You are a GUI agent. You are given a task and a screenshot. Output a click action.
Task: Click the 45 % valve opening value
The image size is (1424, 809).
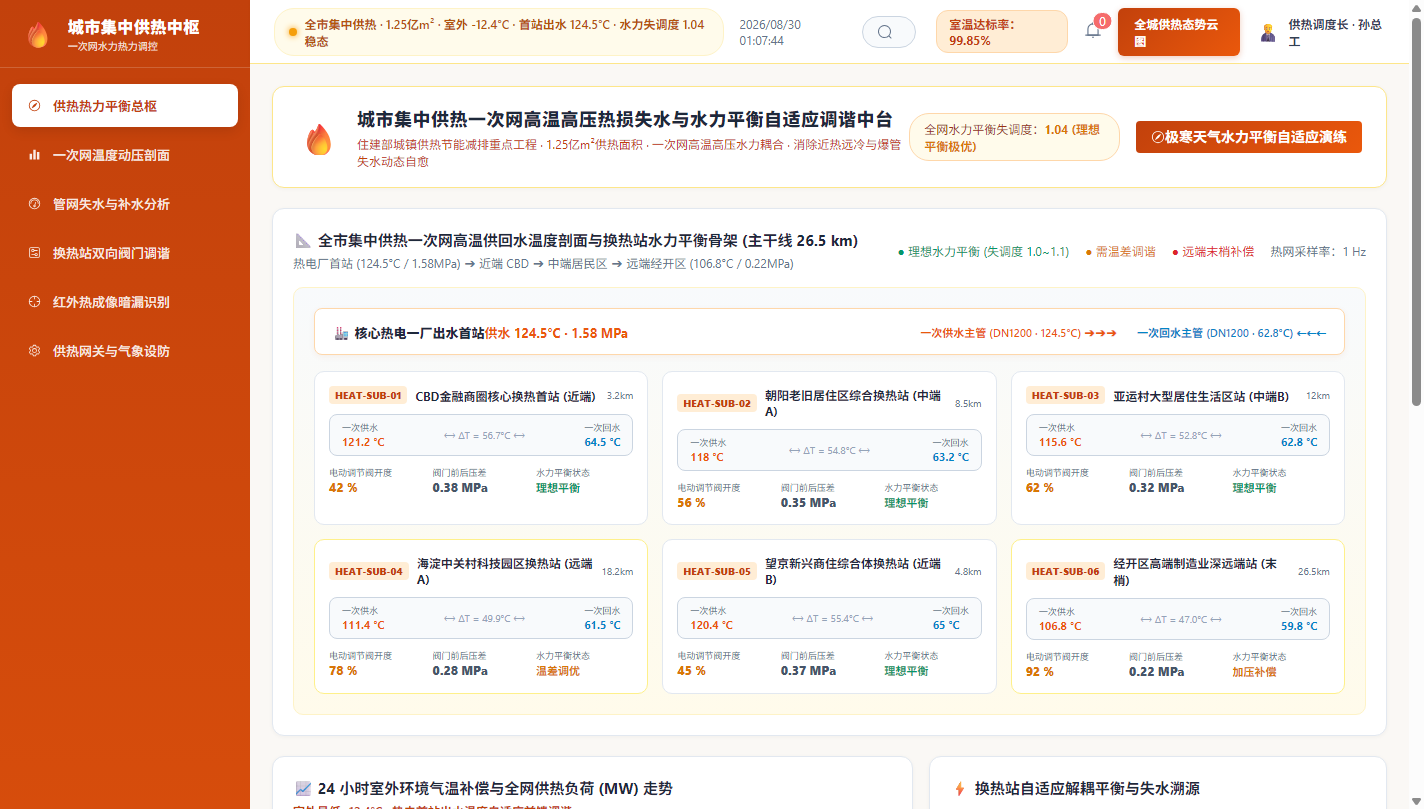[691, 671]
